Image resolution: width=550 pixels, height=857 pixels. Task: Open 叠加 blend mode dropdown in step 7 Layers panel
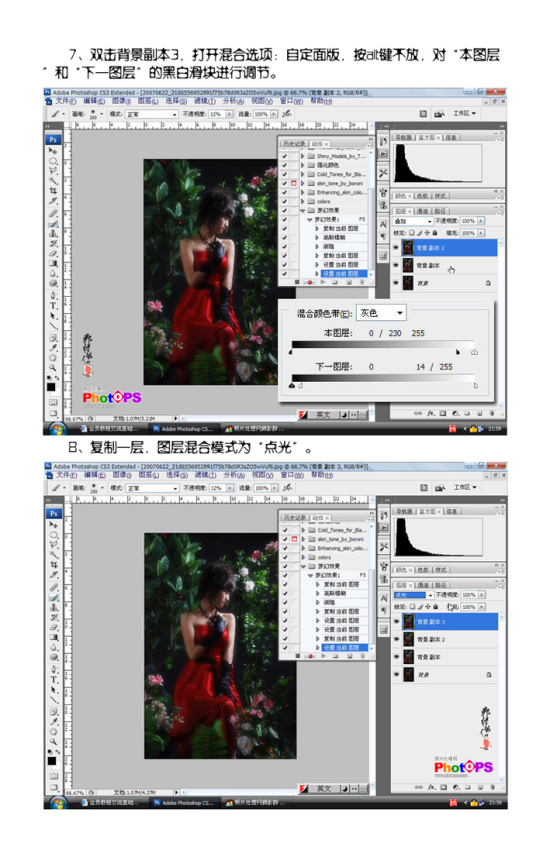pos(413,221)
